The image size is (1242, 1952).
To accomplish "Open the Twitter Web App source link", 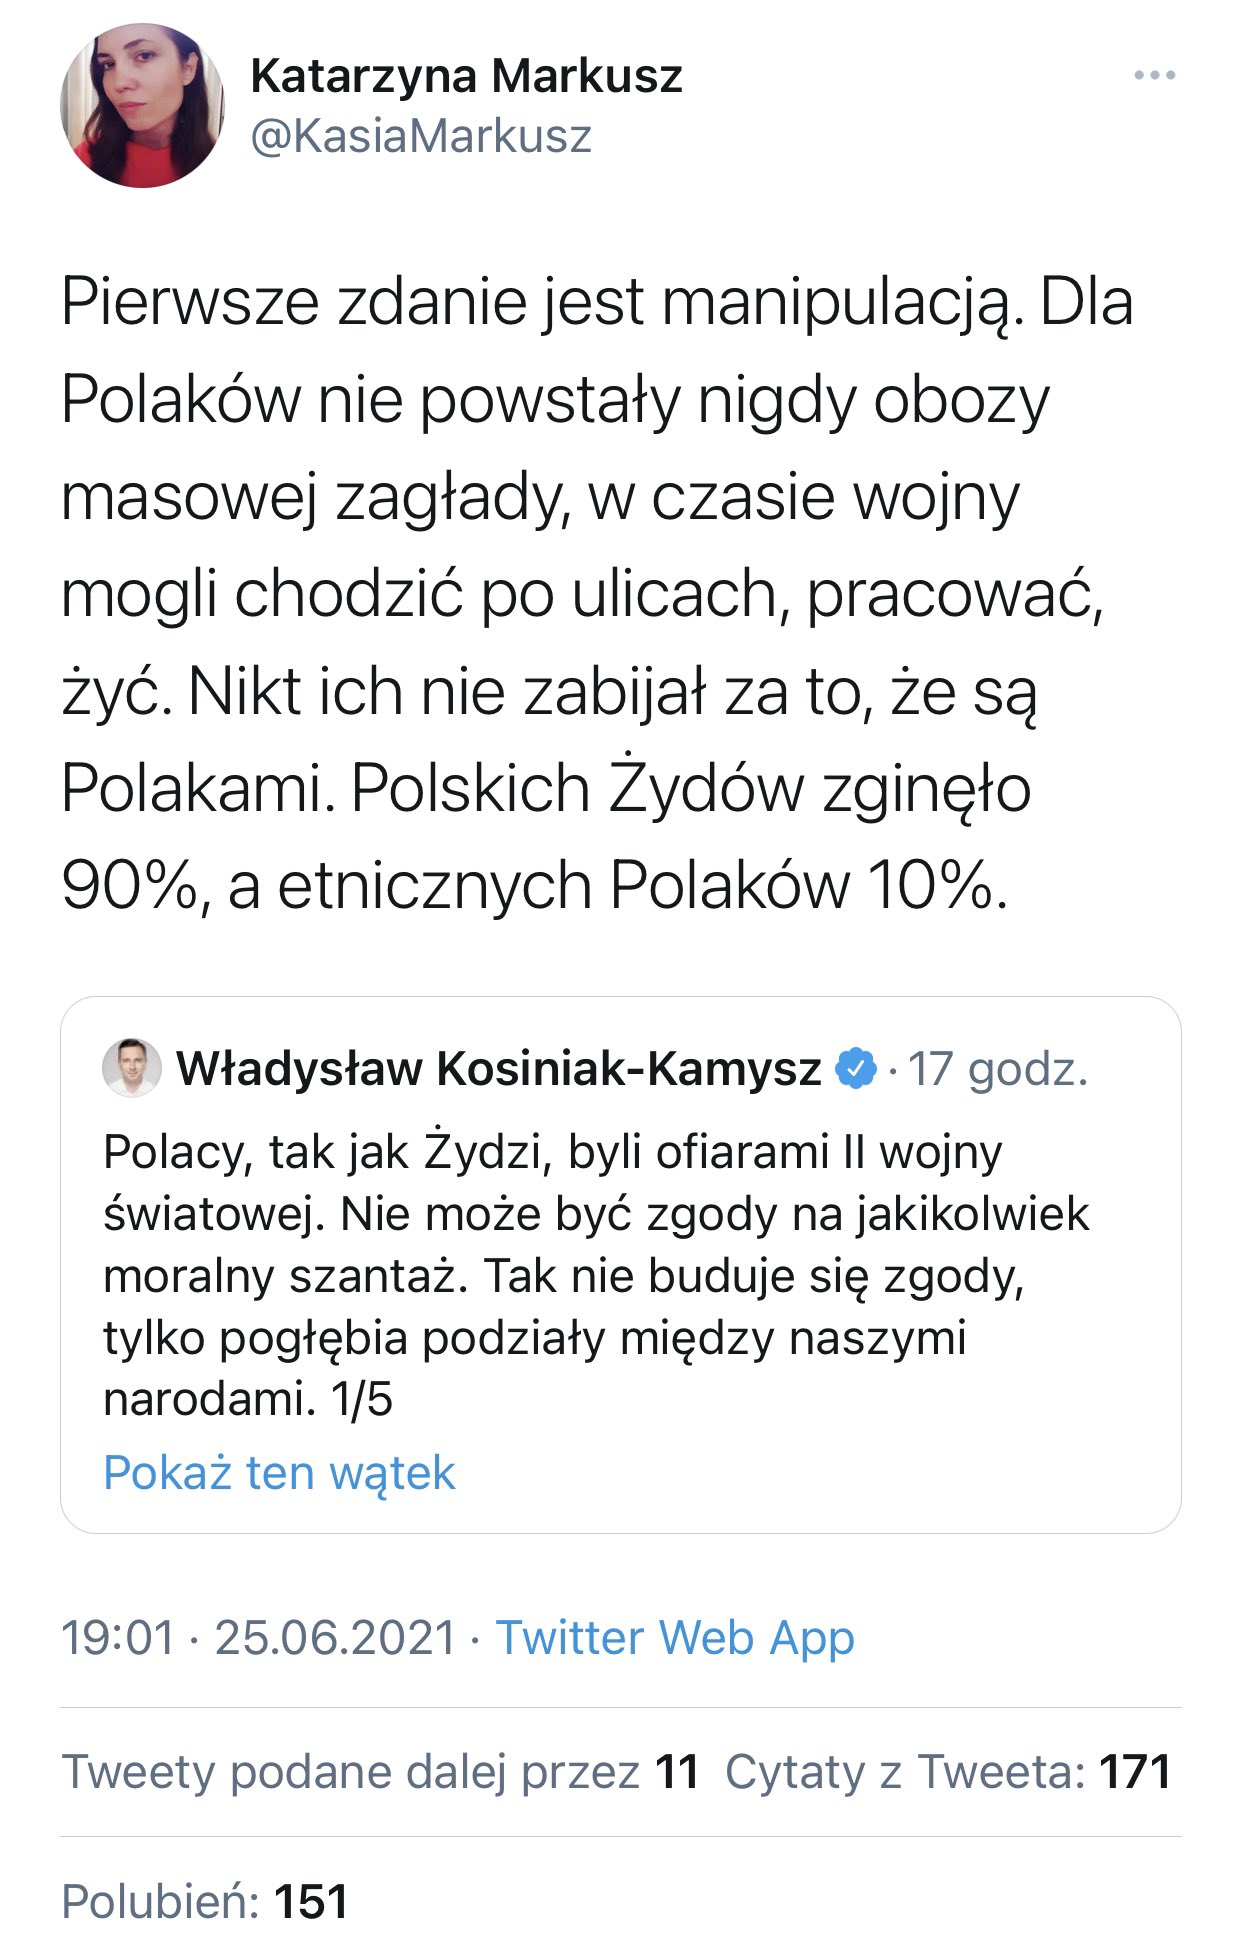I will tap(675, 1638).
